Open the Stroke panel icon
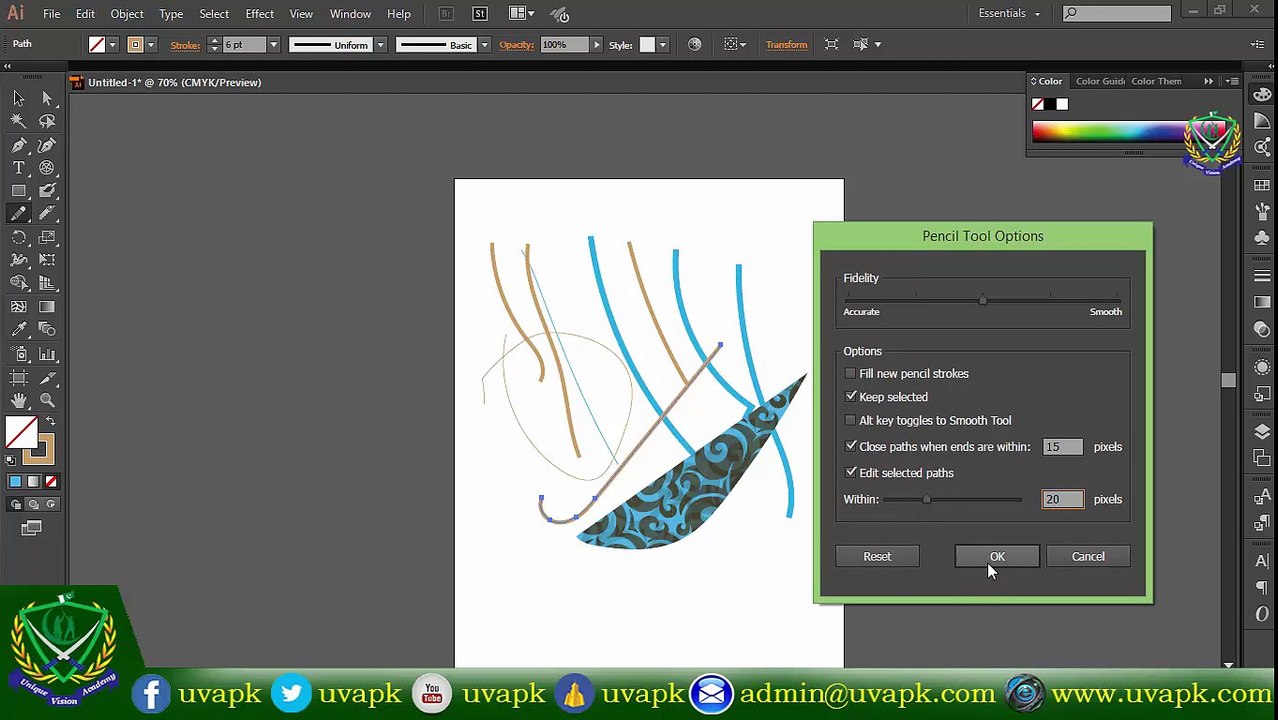 tap(1262, 275)
